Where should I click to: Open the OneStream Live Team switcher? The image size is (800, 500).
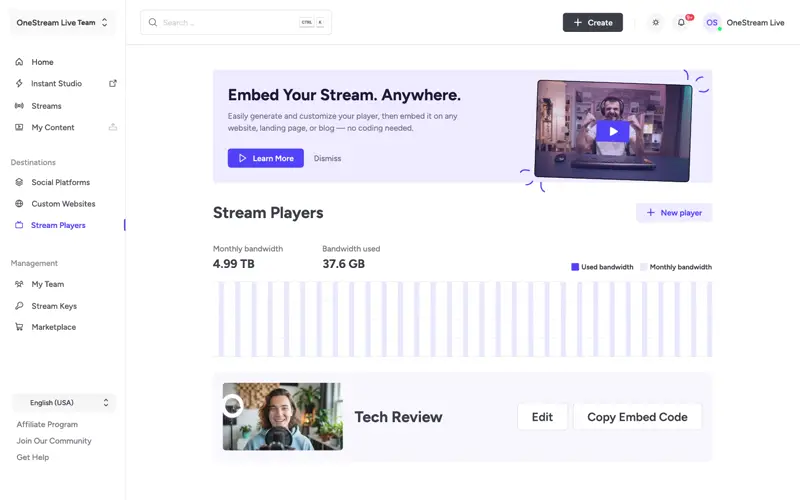coord(62,22)
